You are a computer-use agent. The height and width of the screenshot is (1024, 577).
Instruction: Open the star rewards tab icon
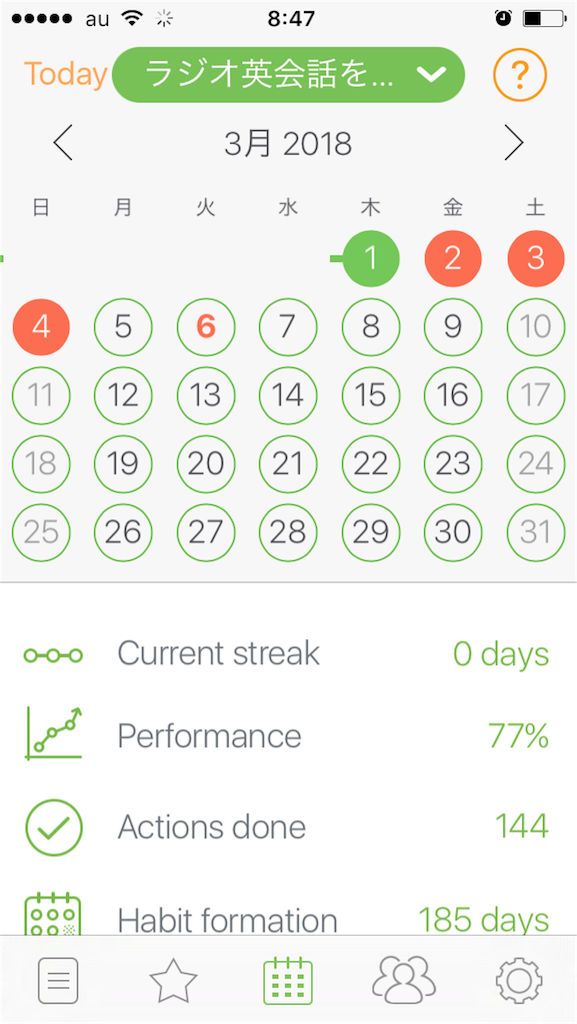pyautogui.click(x=173, y=981)
